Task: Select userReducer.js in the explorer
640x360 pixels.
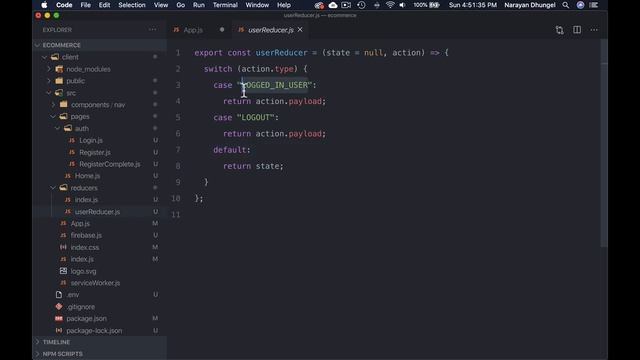Action: point(97,212)
